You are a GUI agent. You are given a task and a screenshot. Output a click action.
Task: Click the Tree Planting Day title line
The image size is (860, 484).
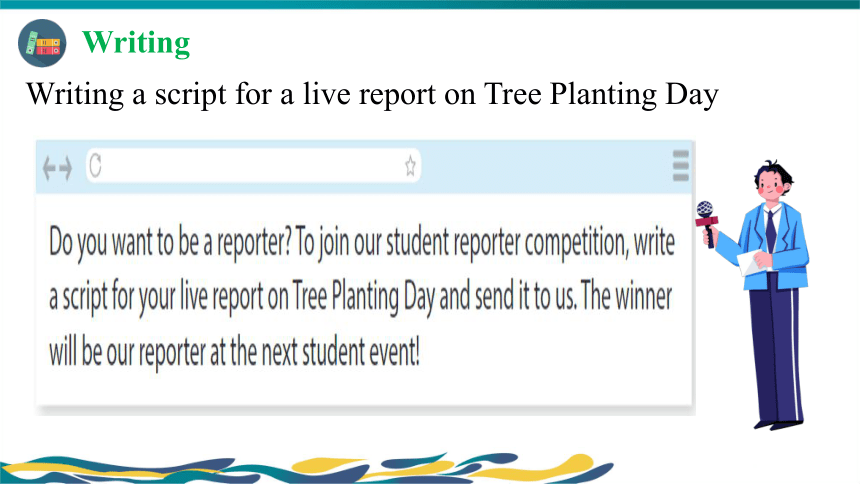pos(372,94)
